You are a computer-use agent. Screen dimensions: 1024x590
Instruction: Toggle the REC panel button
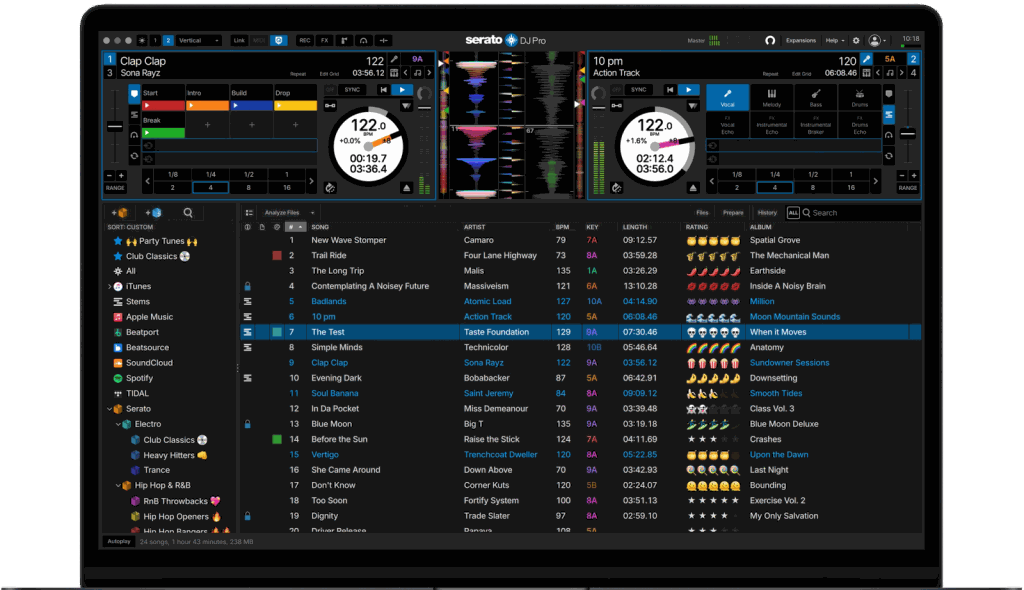click(x=304, y=41)
